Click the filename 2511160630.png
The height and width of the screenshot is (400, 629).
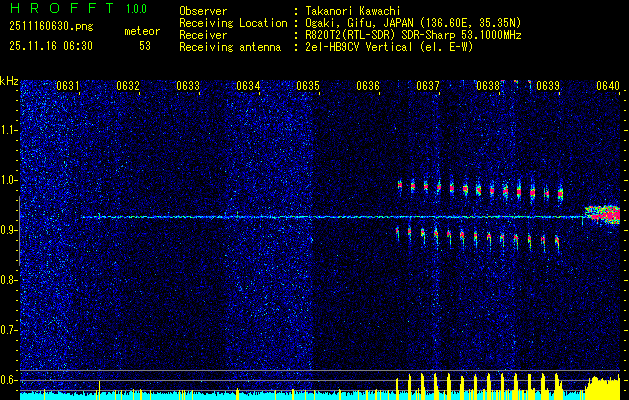tap(51, 27)
